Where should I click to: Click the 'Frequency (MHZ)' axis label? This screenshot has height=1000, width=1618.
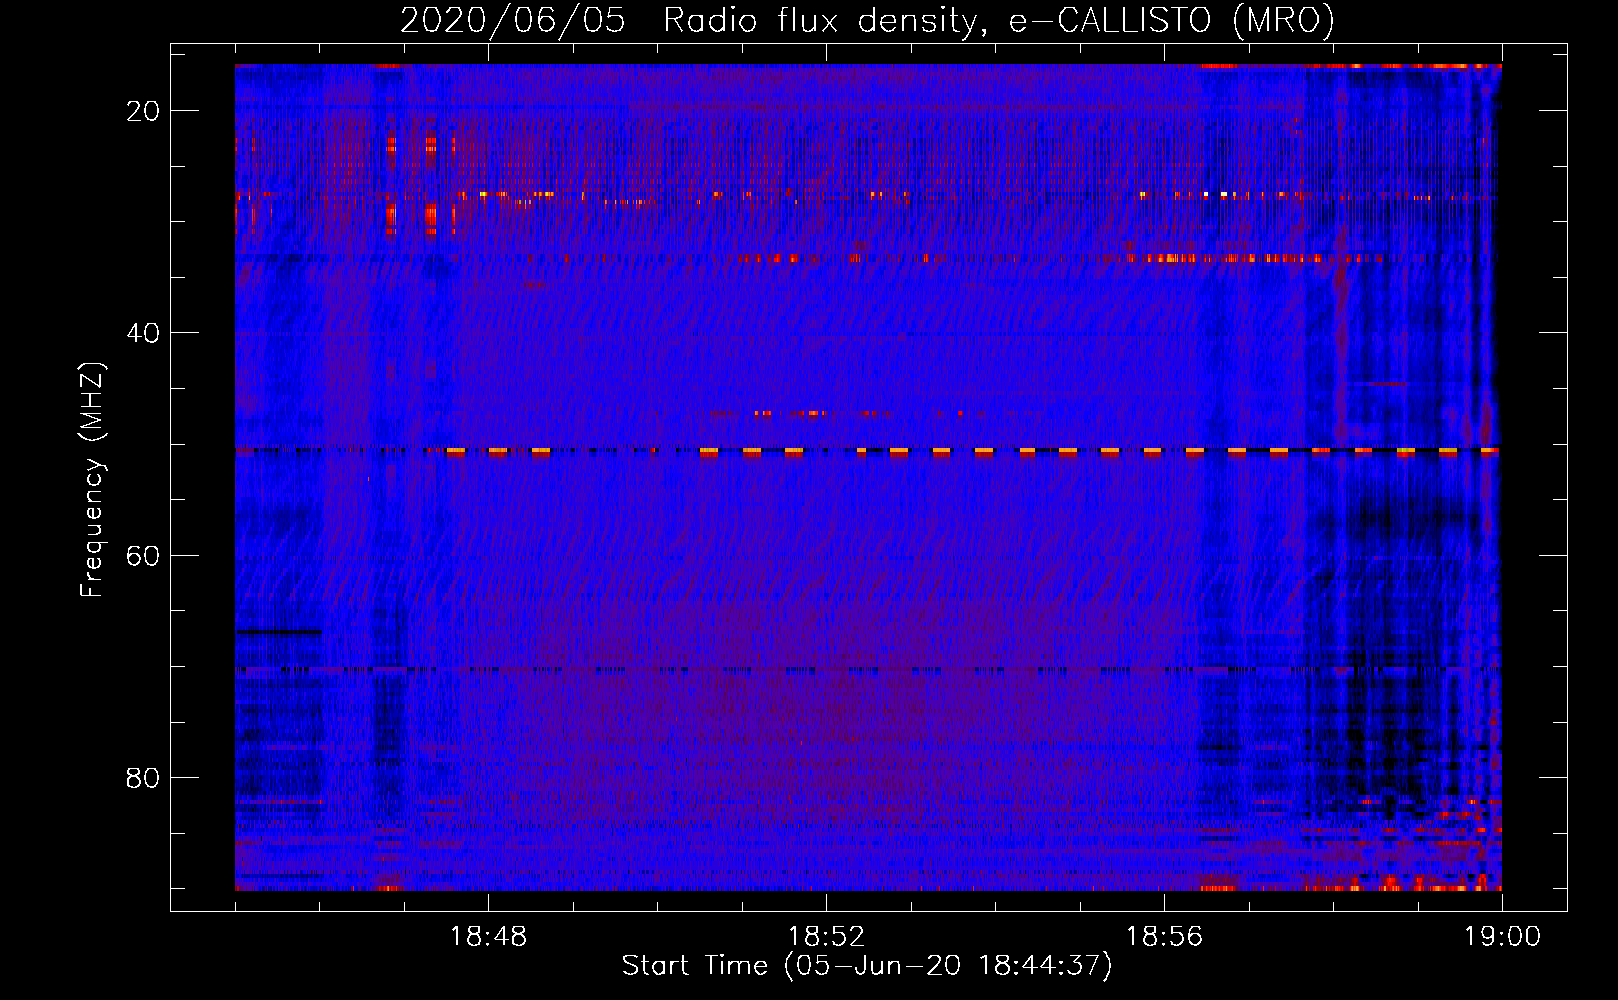(92, 480)
